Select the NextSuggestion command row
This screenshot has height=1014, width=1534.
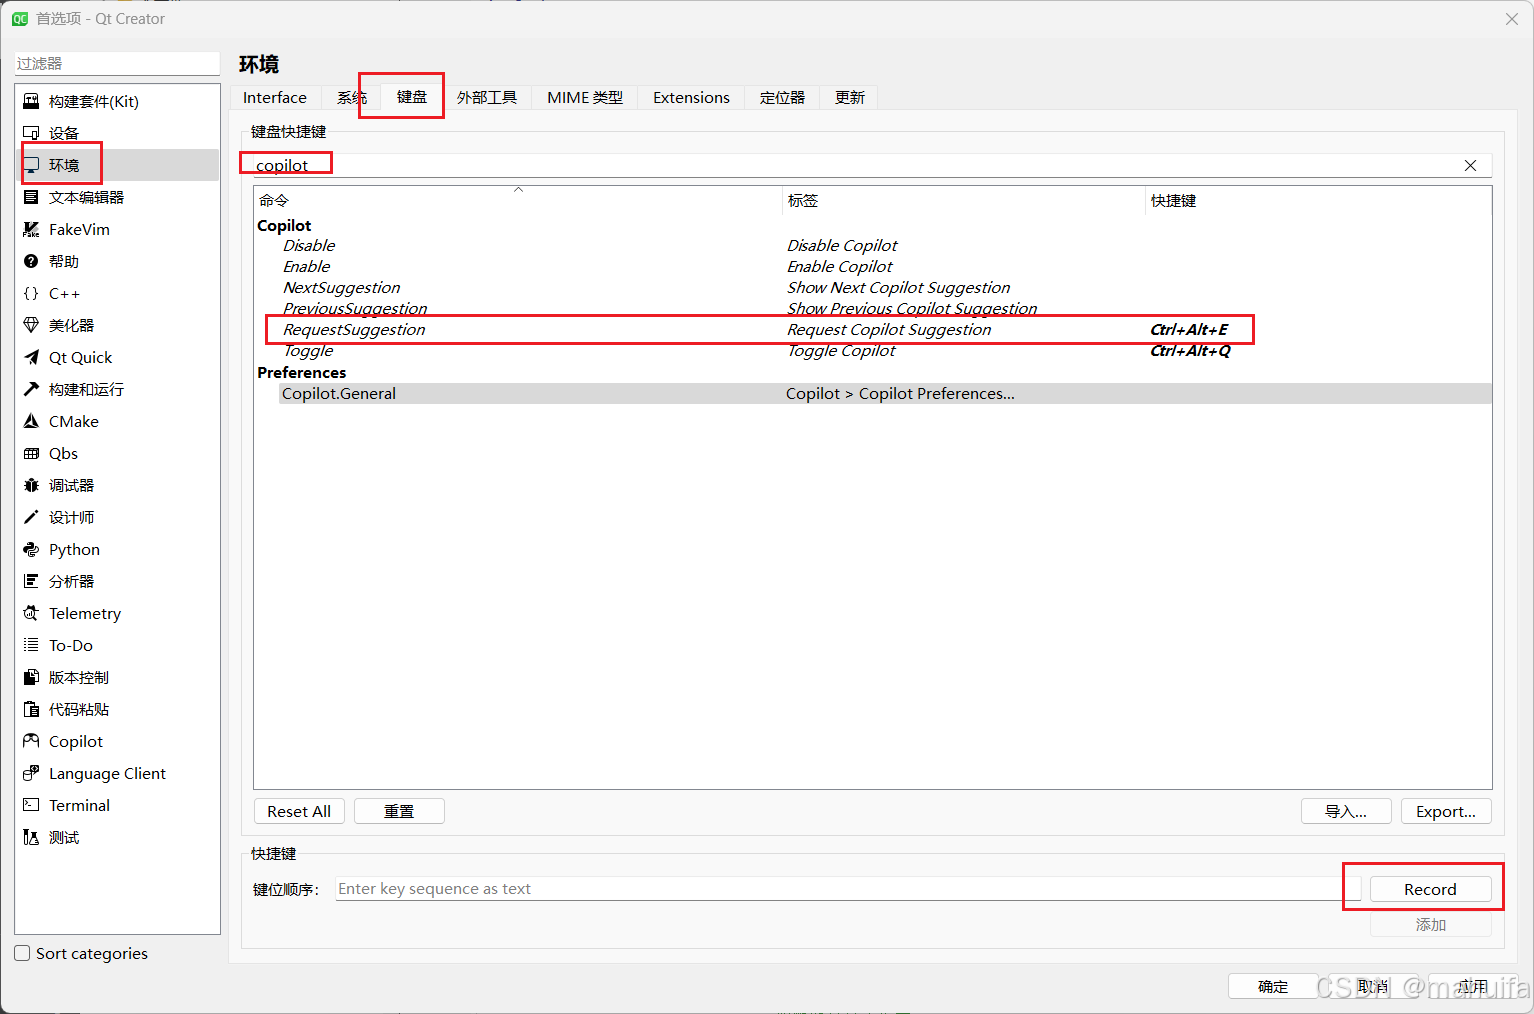(x=872, y=287)
